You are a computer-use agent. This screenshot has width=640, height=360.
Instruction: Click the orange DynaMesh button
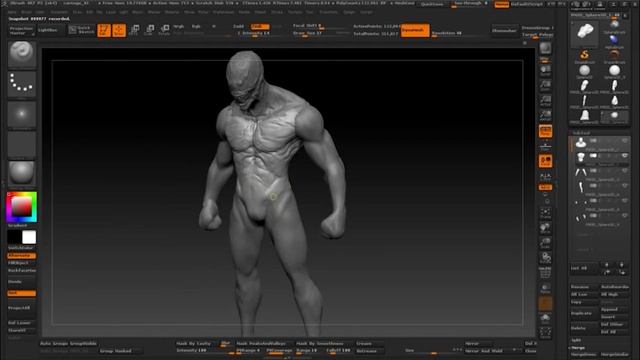415,30
